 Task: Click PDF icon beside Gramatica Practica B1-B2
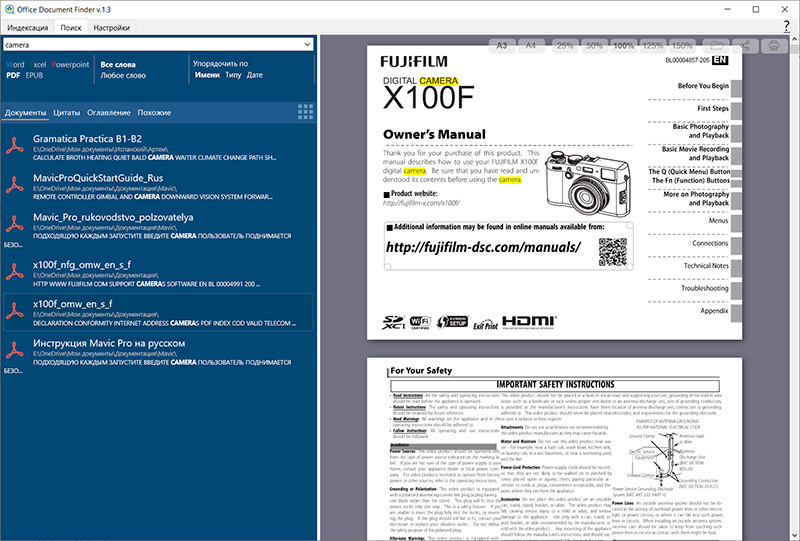[x=15, y=145]
